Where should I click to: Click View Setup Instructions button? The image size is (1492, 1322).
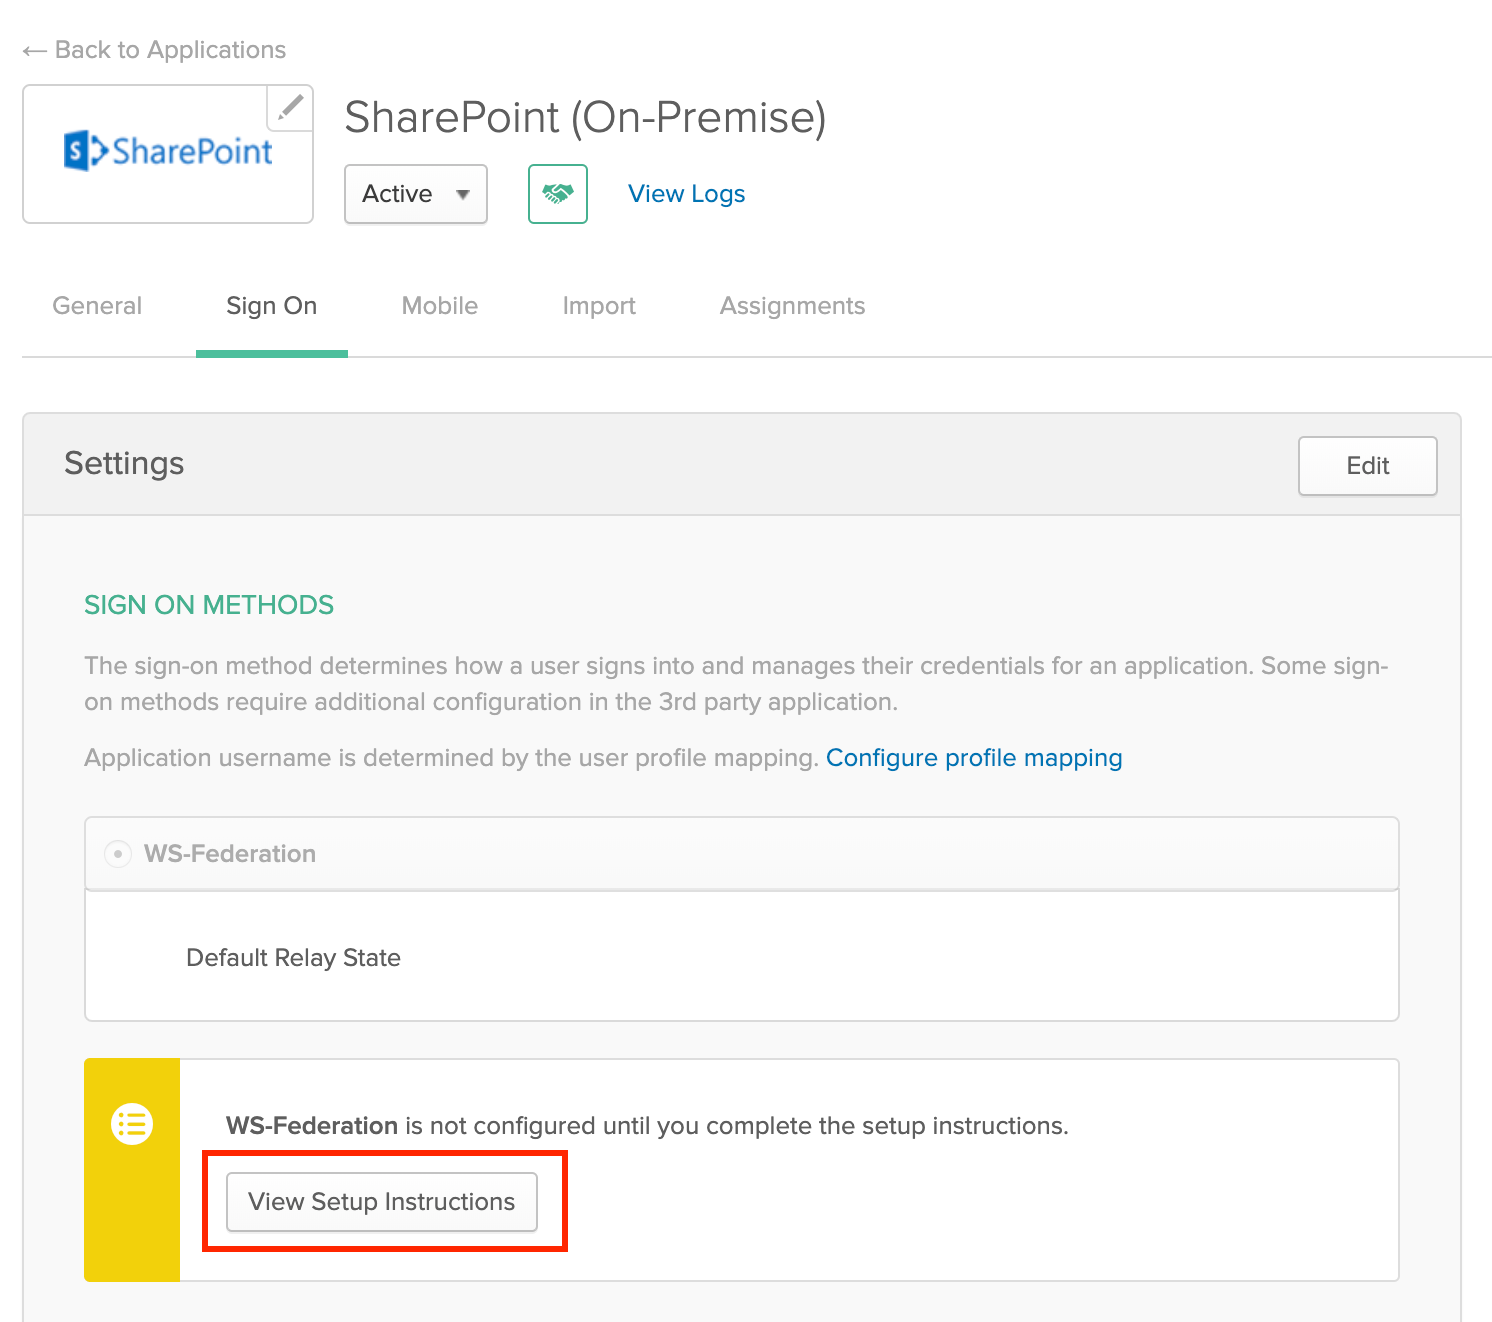click(381, 1202)
